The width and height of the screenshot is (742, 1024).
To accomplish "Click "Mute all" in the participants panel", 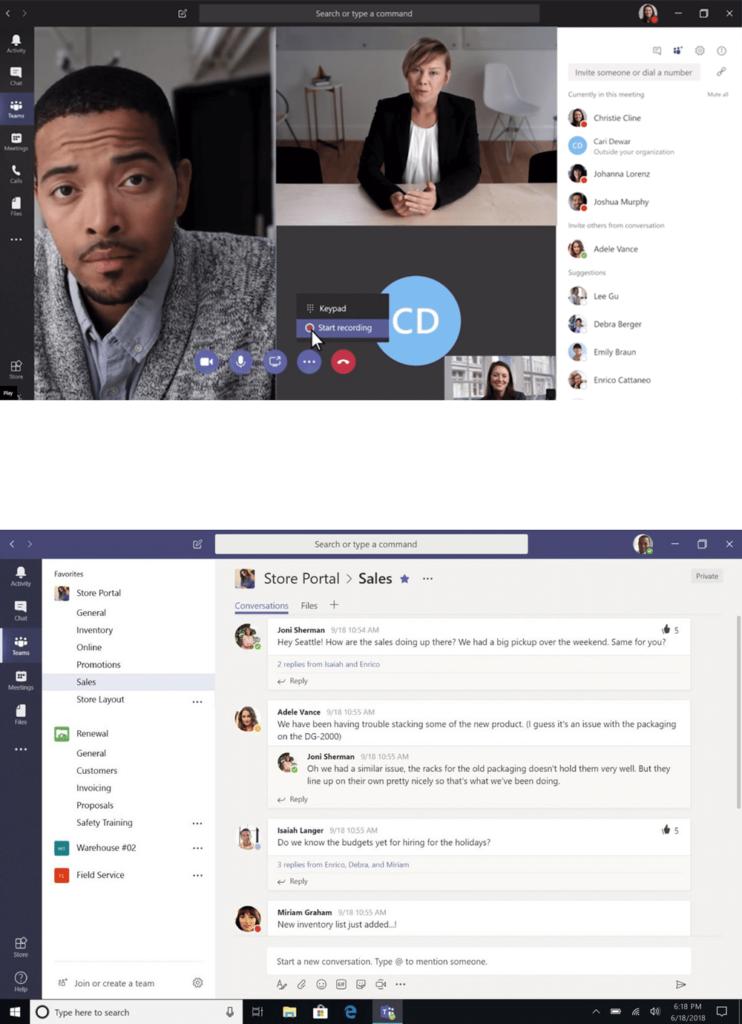I will tap(717, 94).
